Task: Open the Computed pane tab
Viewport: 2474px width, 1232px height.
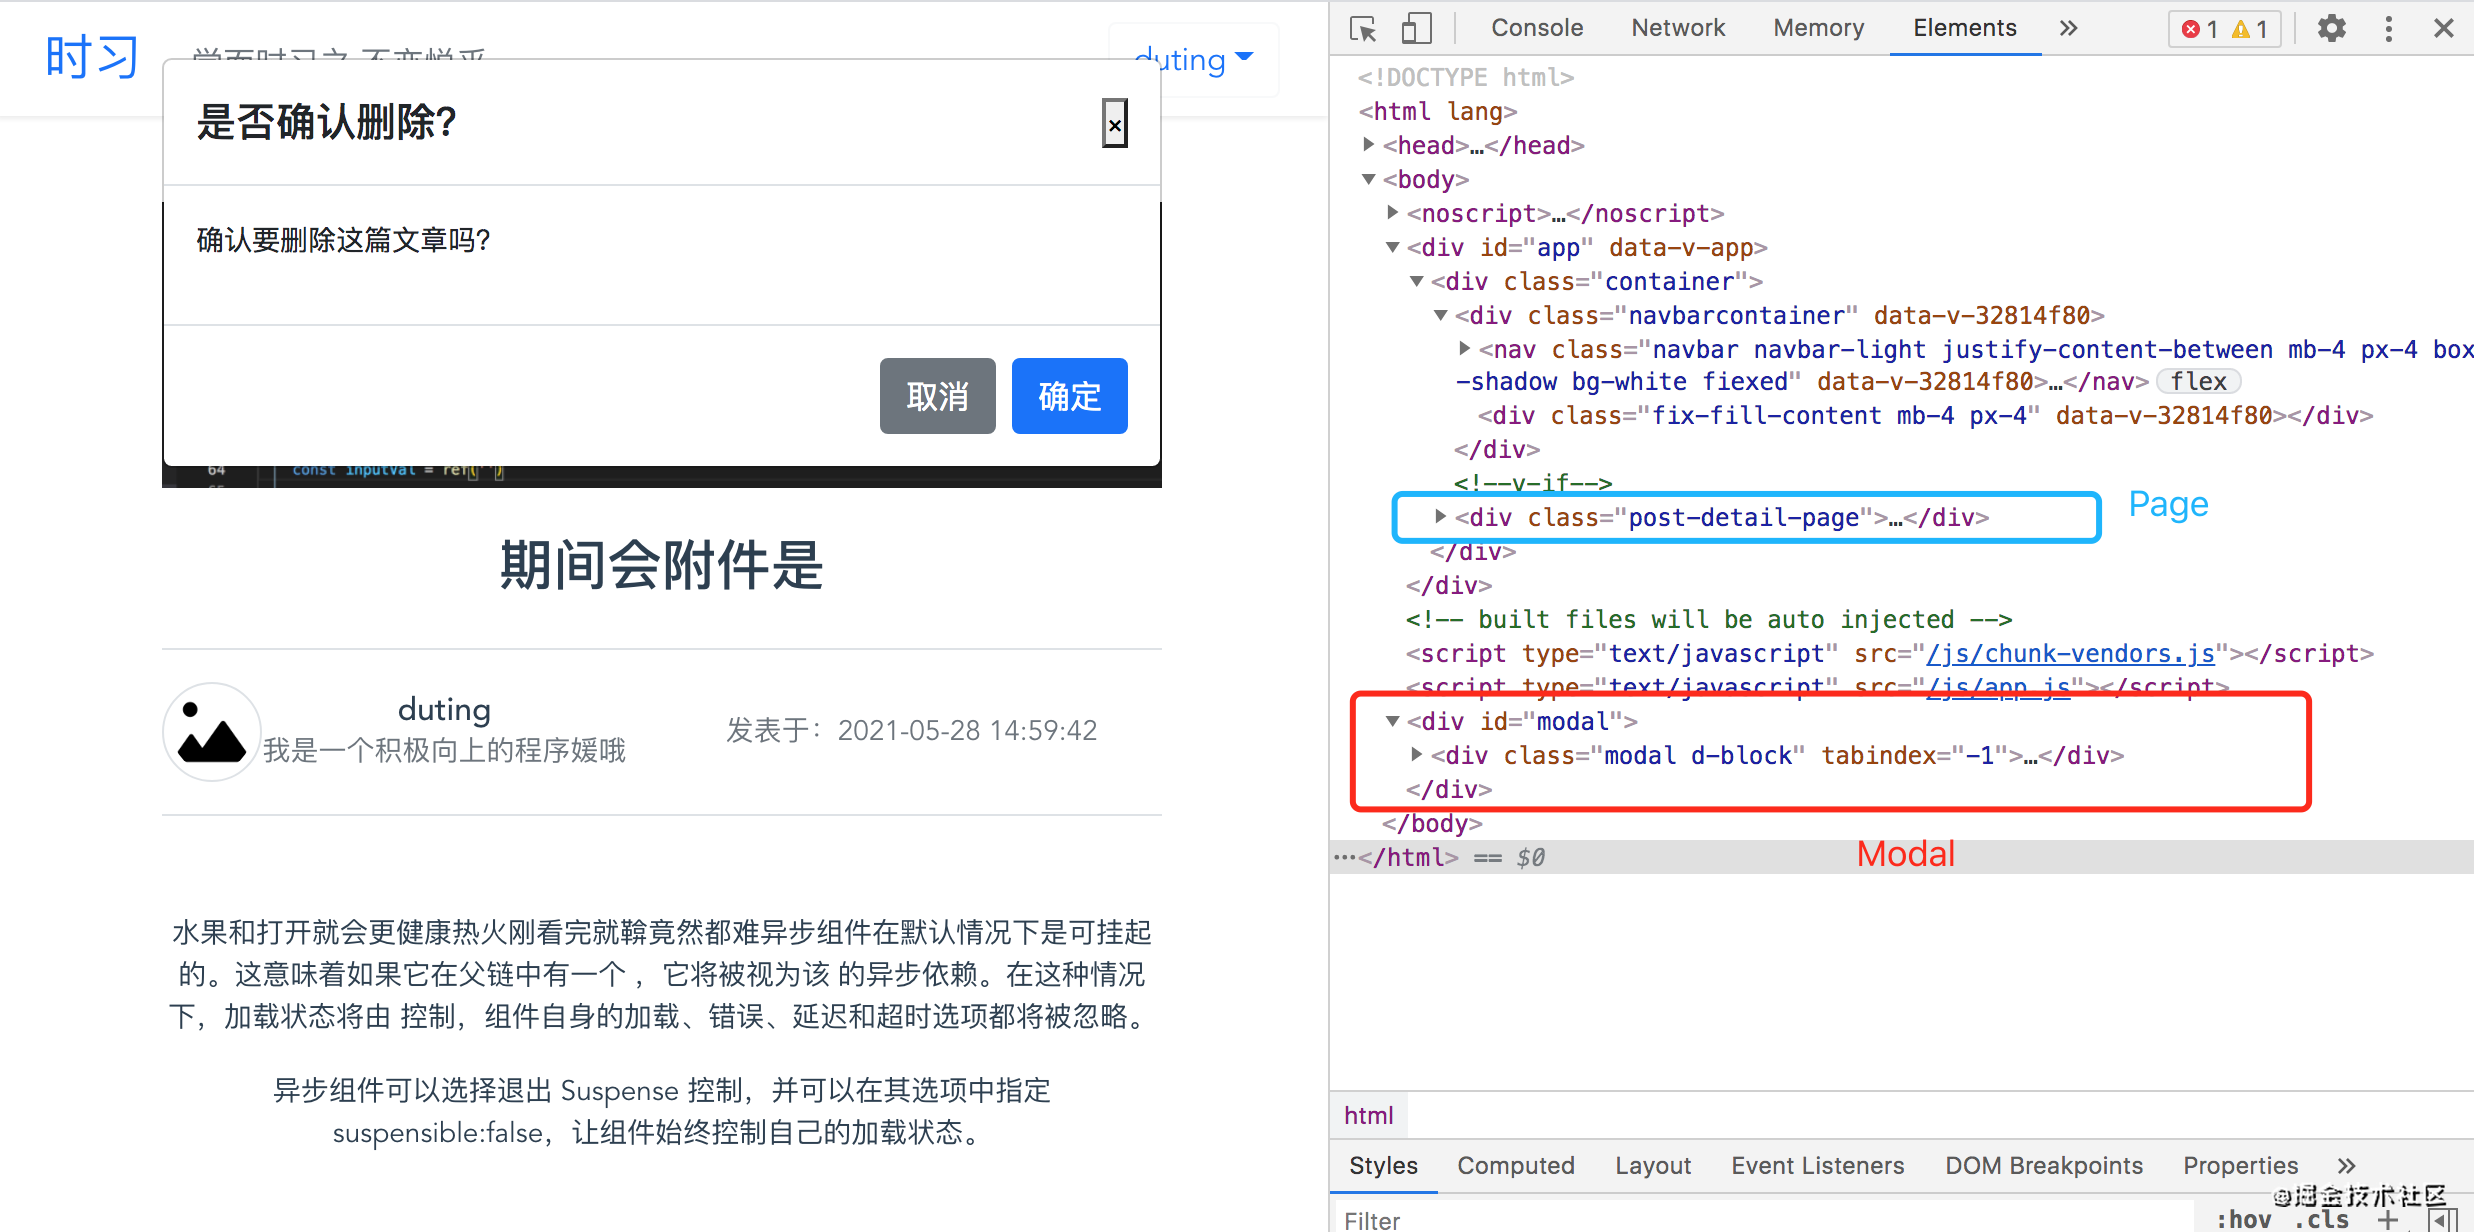Action: pos(1516,1166)
